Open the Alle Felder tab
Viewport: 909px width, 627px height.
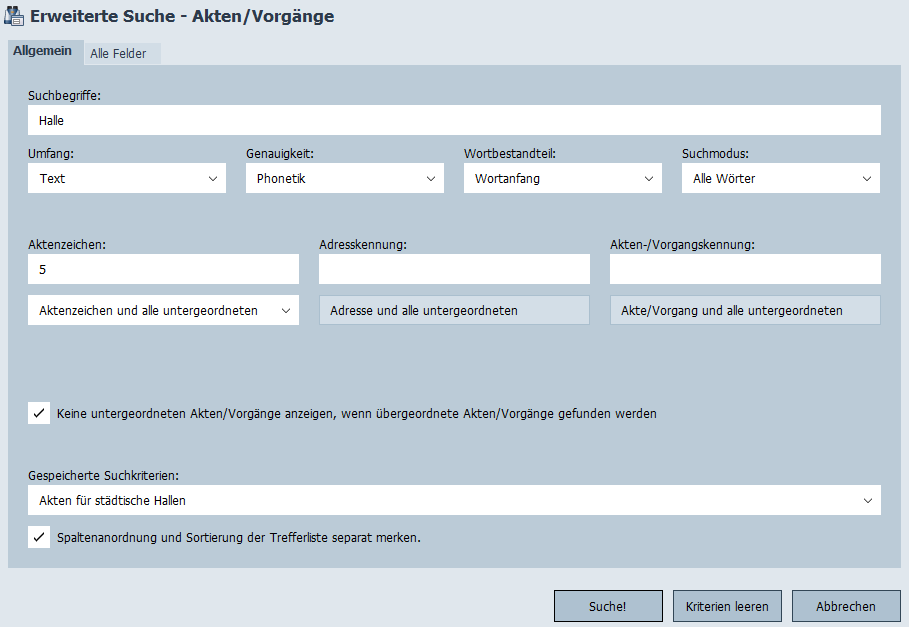coord(118,54)
